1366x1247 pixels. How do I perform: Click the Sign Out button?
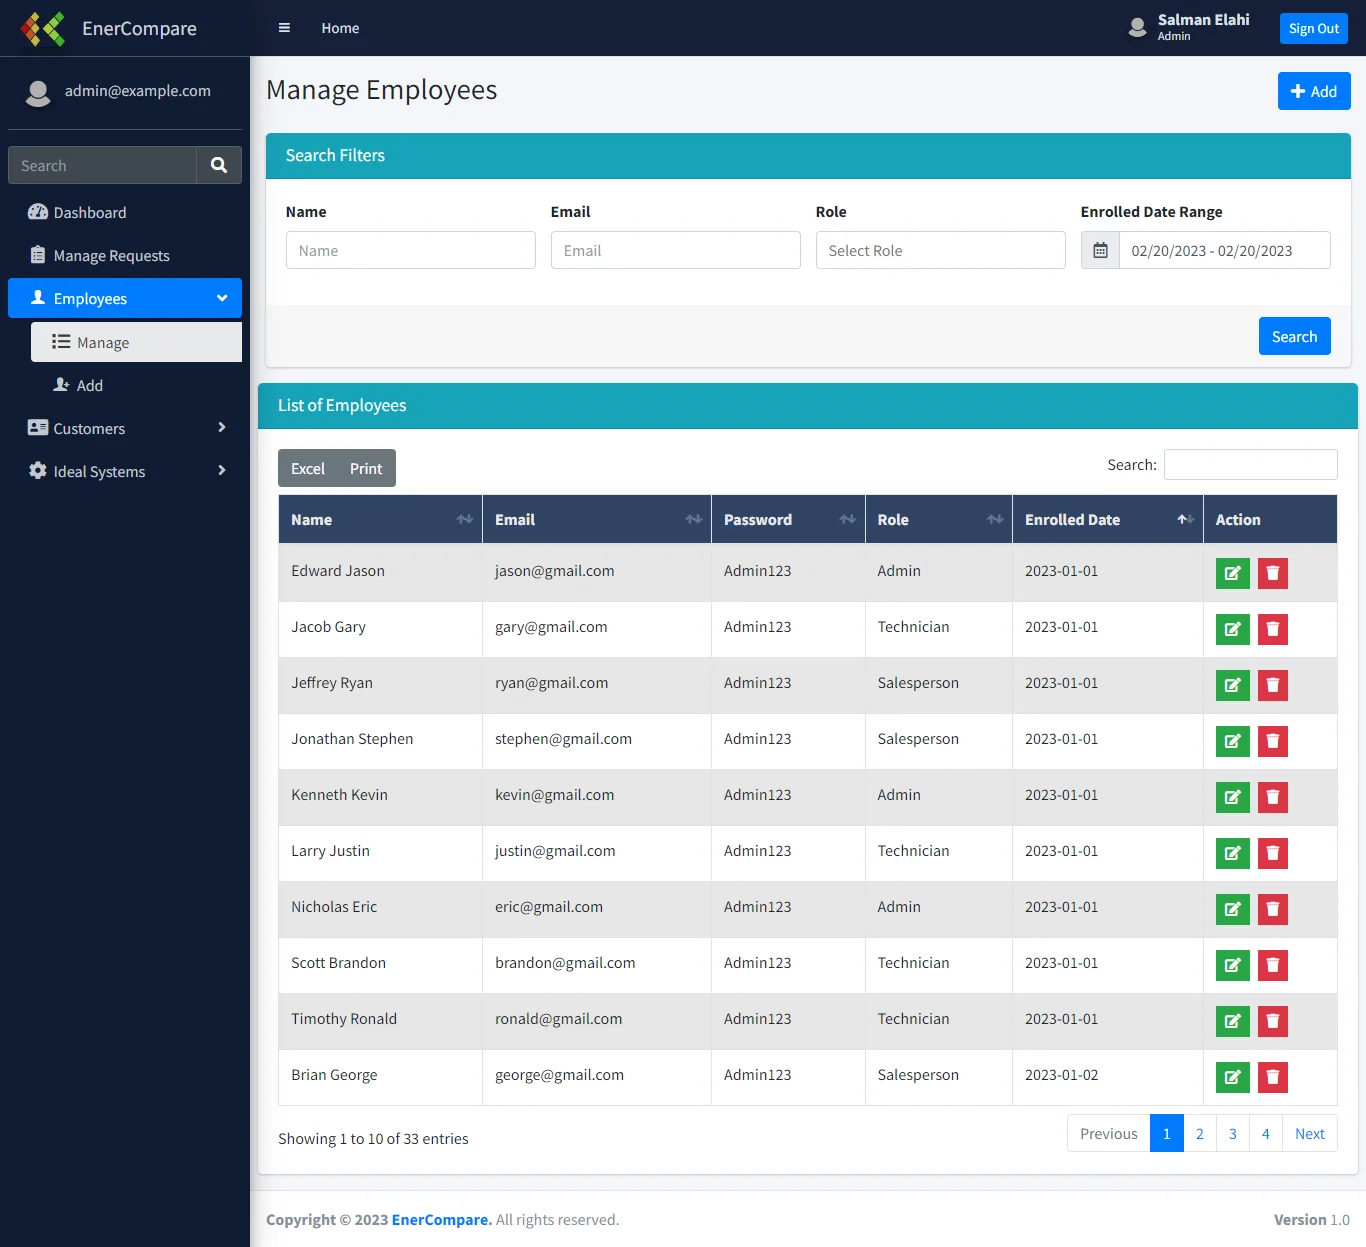tap(1313, 29)
